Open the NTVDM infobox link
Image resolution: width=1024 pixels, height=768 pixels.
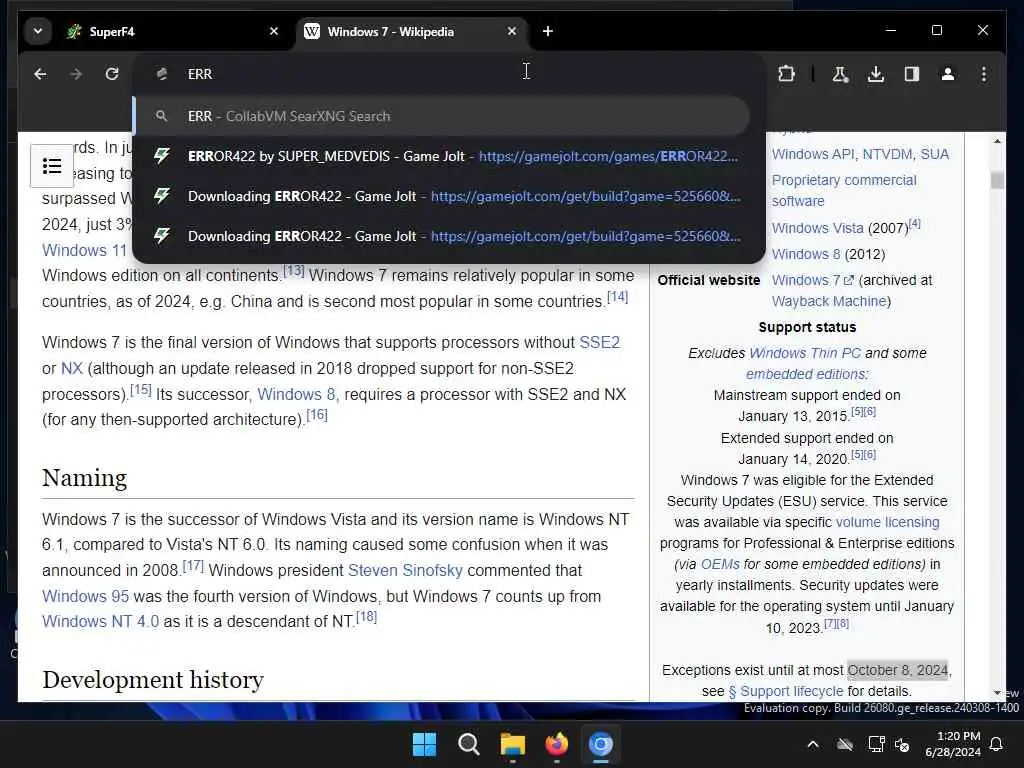[887, 154]
